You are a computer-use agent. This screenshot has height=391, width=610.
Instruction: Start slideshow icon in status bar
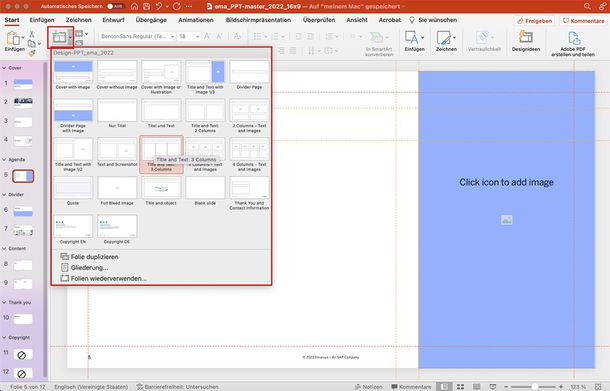tap(493, 386)
